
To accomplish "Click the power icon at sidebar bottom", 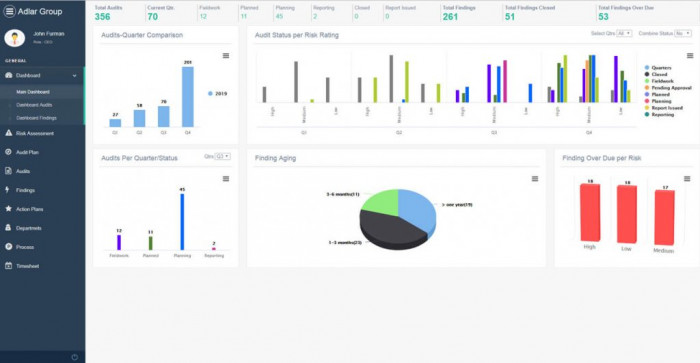I will tap(75, 357).
